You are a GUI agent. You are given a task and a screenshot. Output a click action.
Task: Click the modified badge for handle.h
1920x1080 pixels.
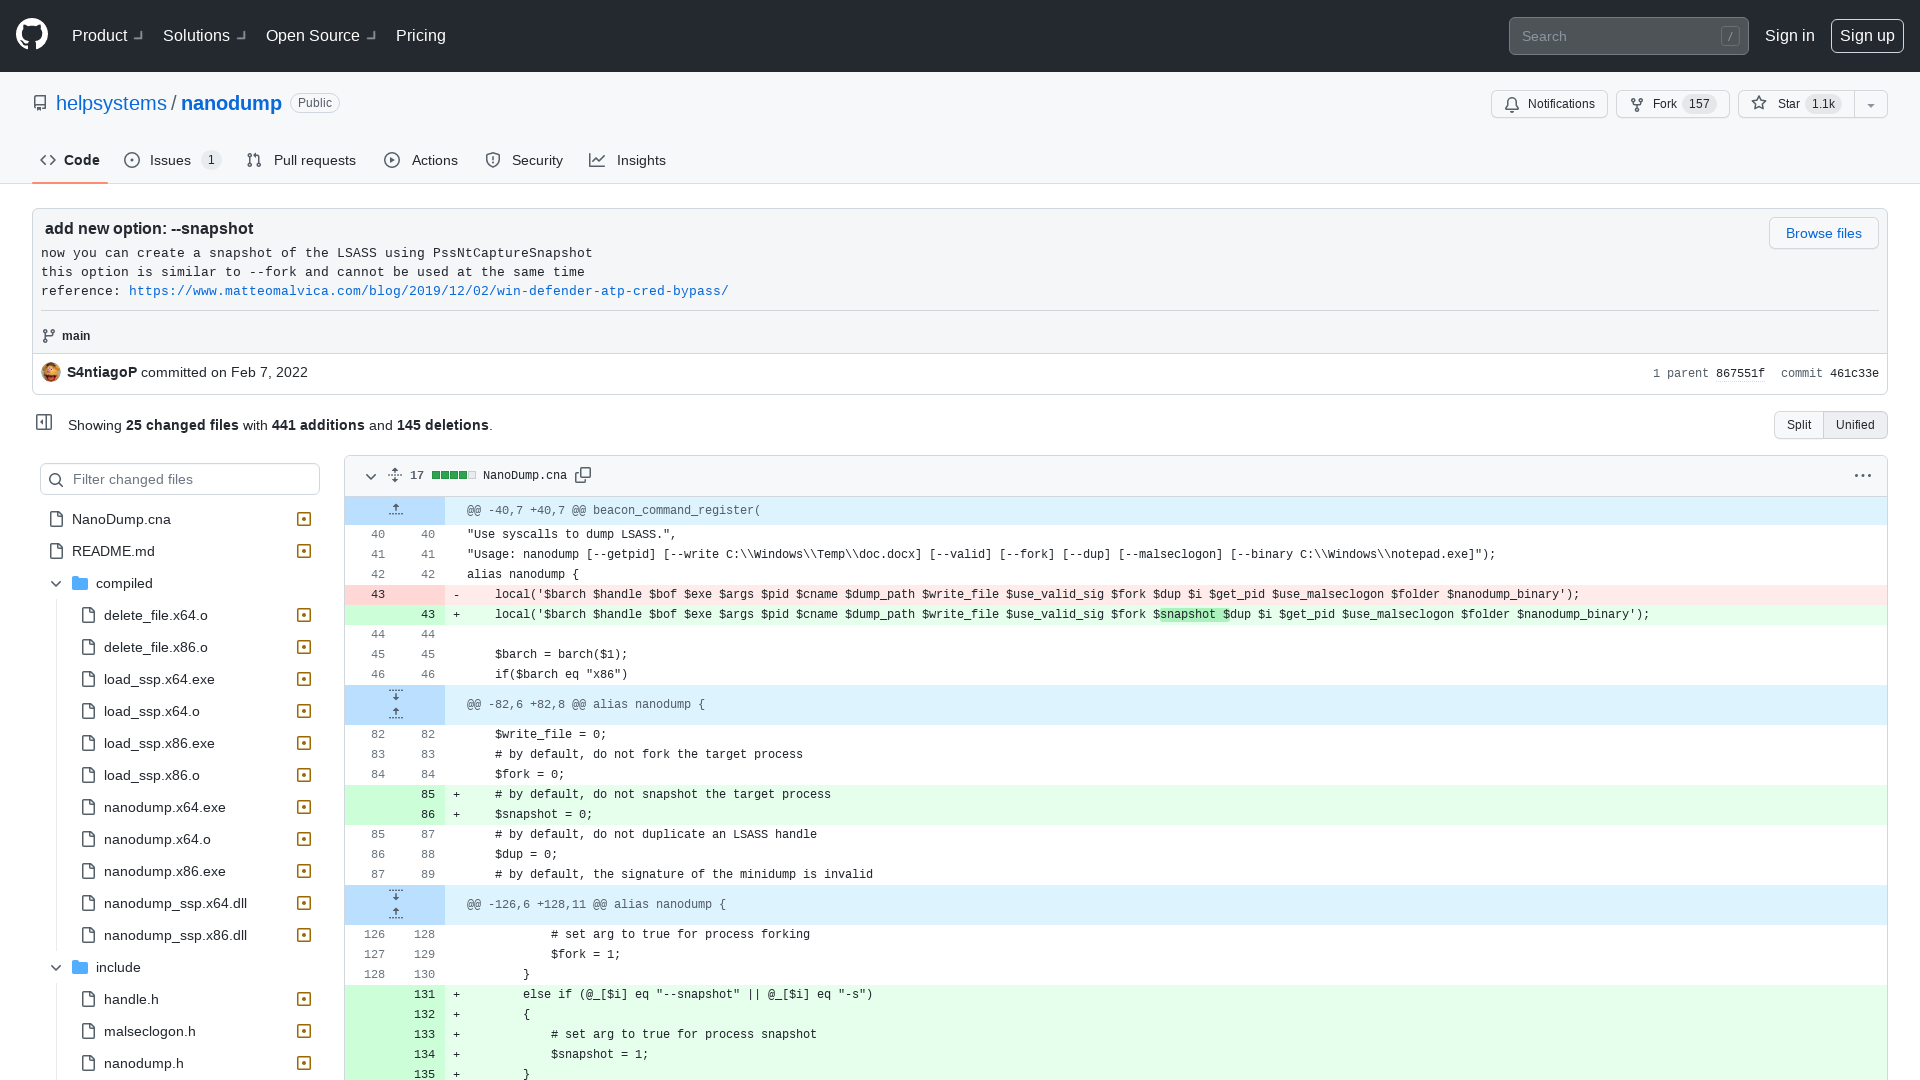pyautogui.click(x=304, y=999)
